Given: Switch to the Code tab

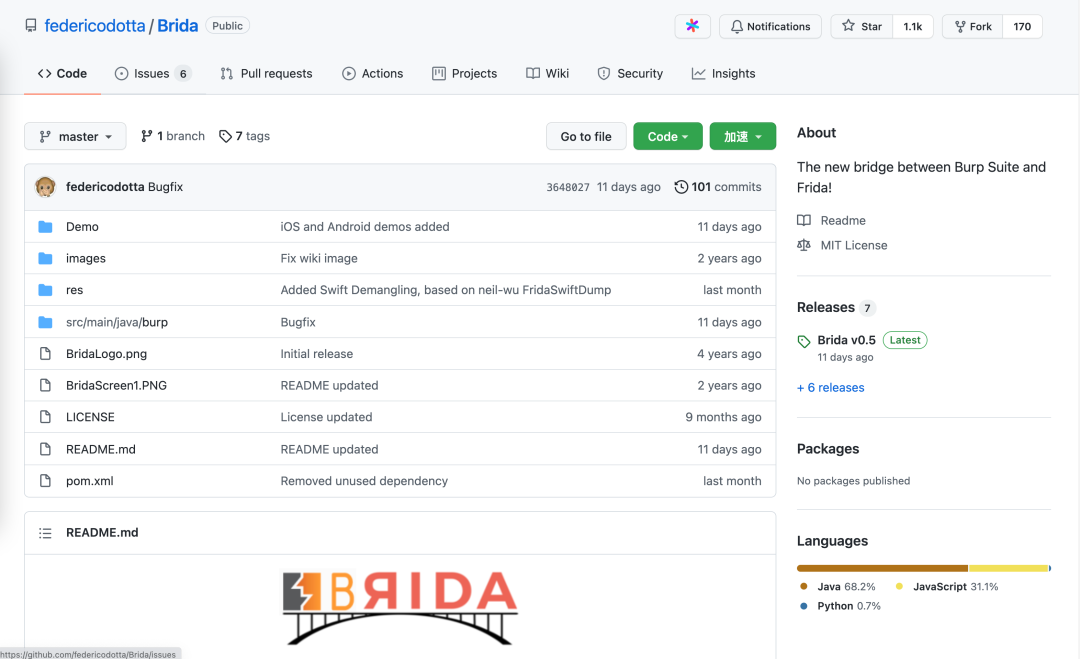Looking at the screenshot, I should click(x=63, y=74).
